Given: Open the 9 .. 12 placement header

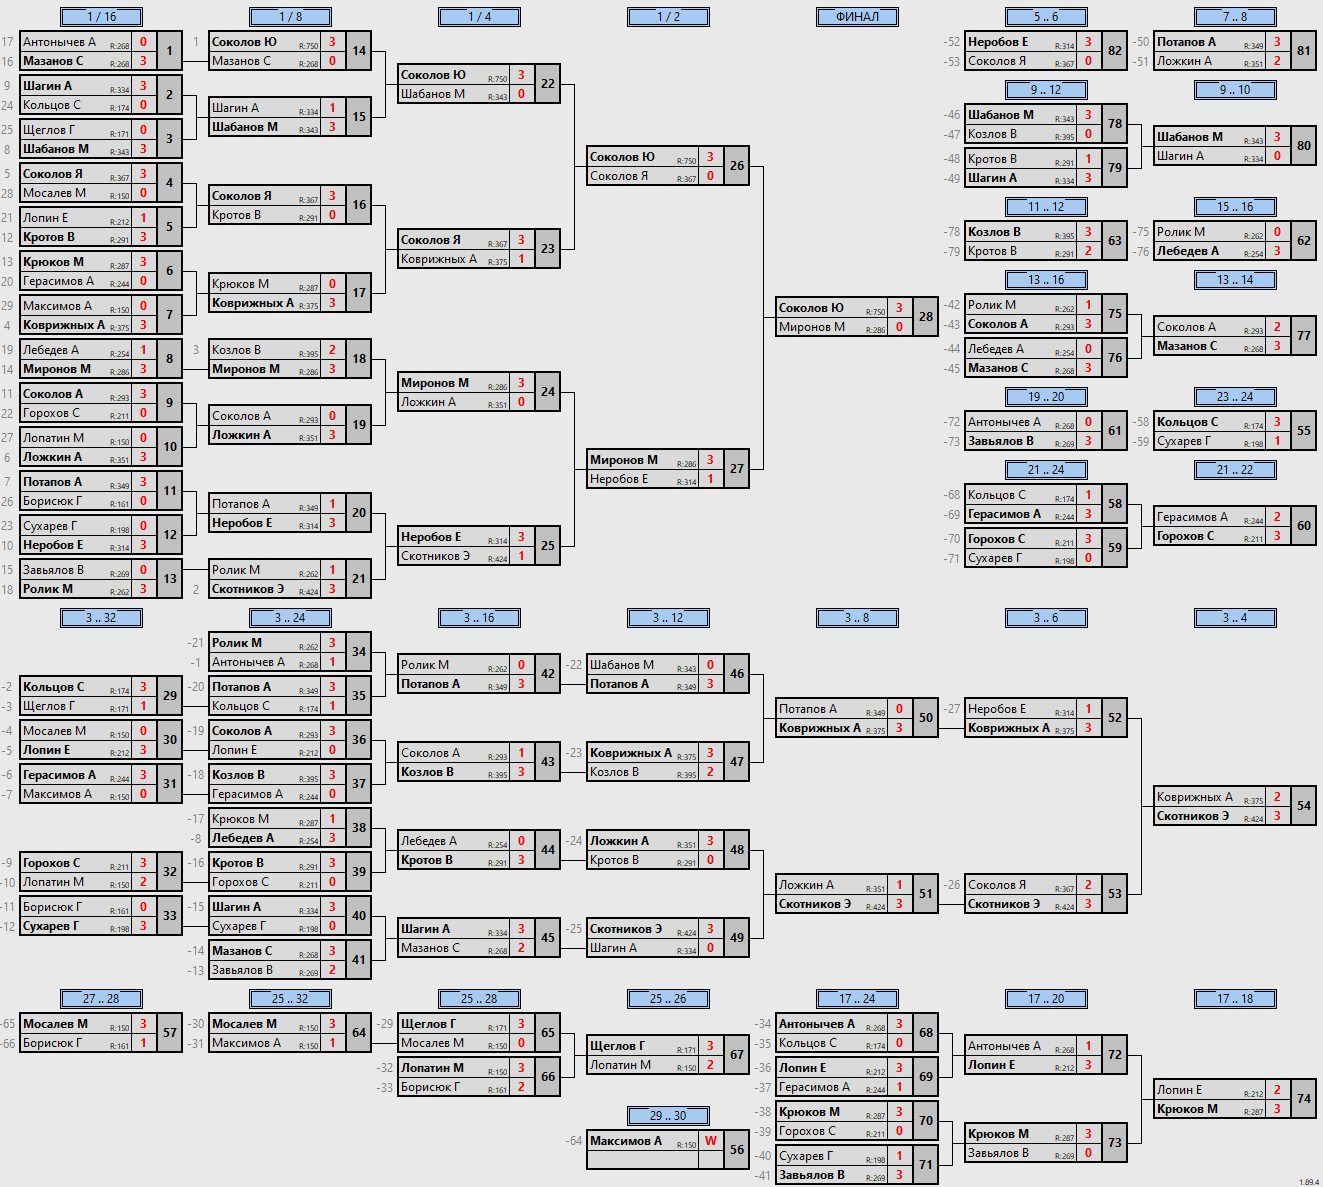Looking at the screenshot, I should pyautogui.click(x=1046, y=89).
